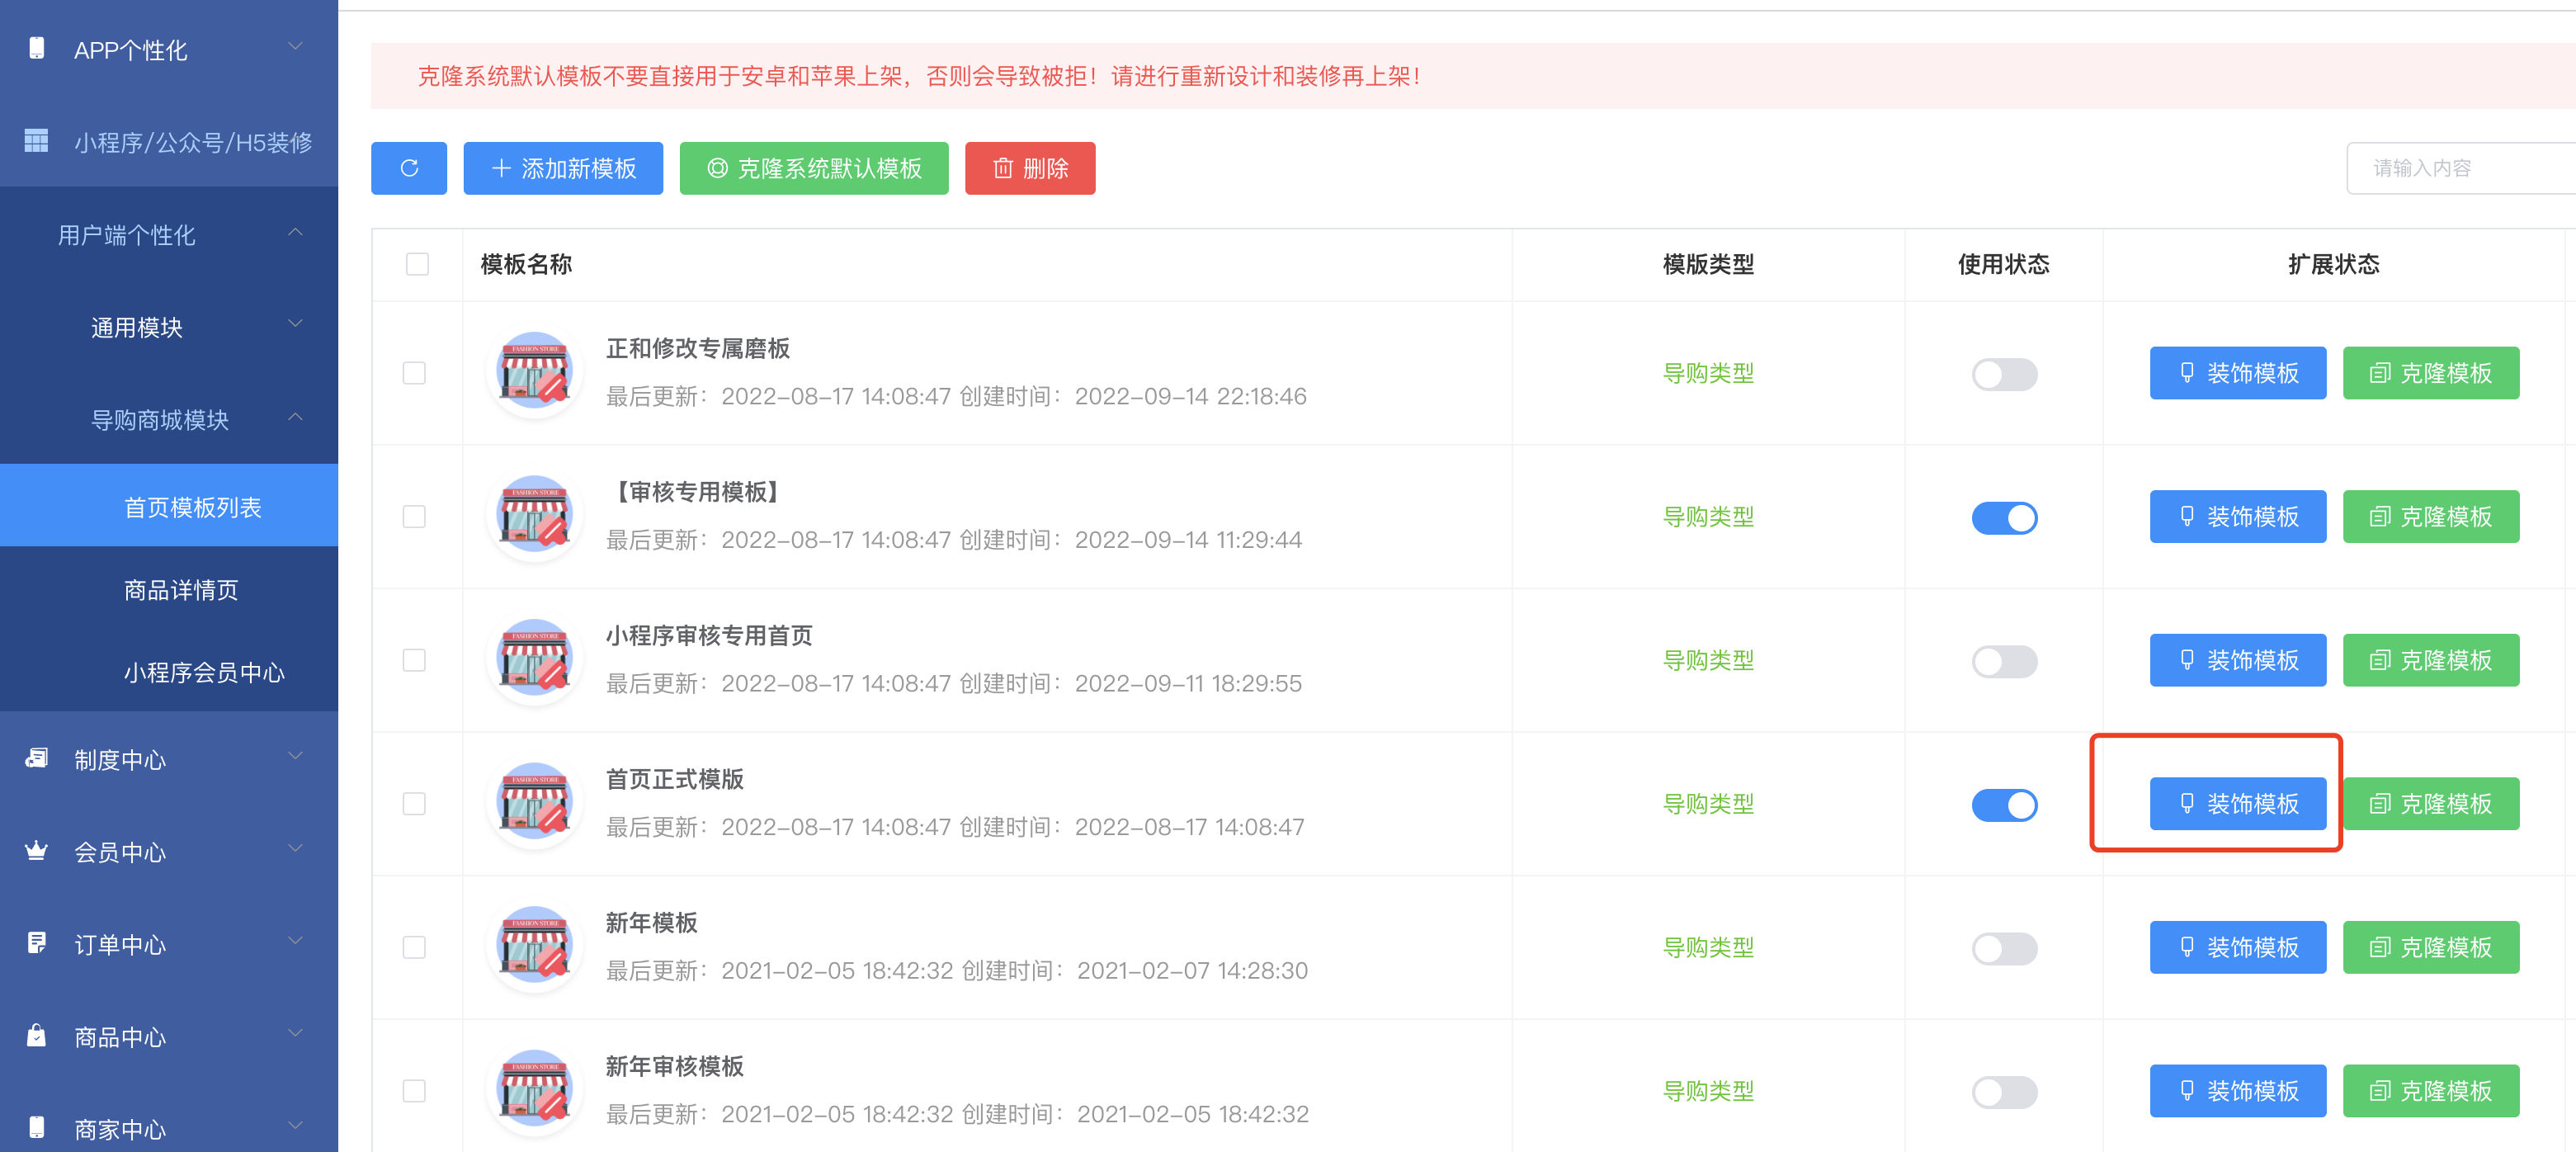Check the box for 小程序审核专用首页 row
This screenshot has width=2576, height=1152.
pos(414,660)
